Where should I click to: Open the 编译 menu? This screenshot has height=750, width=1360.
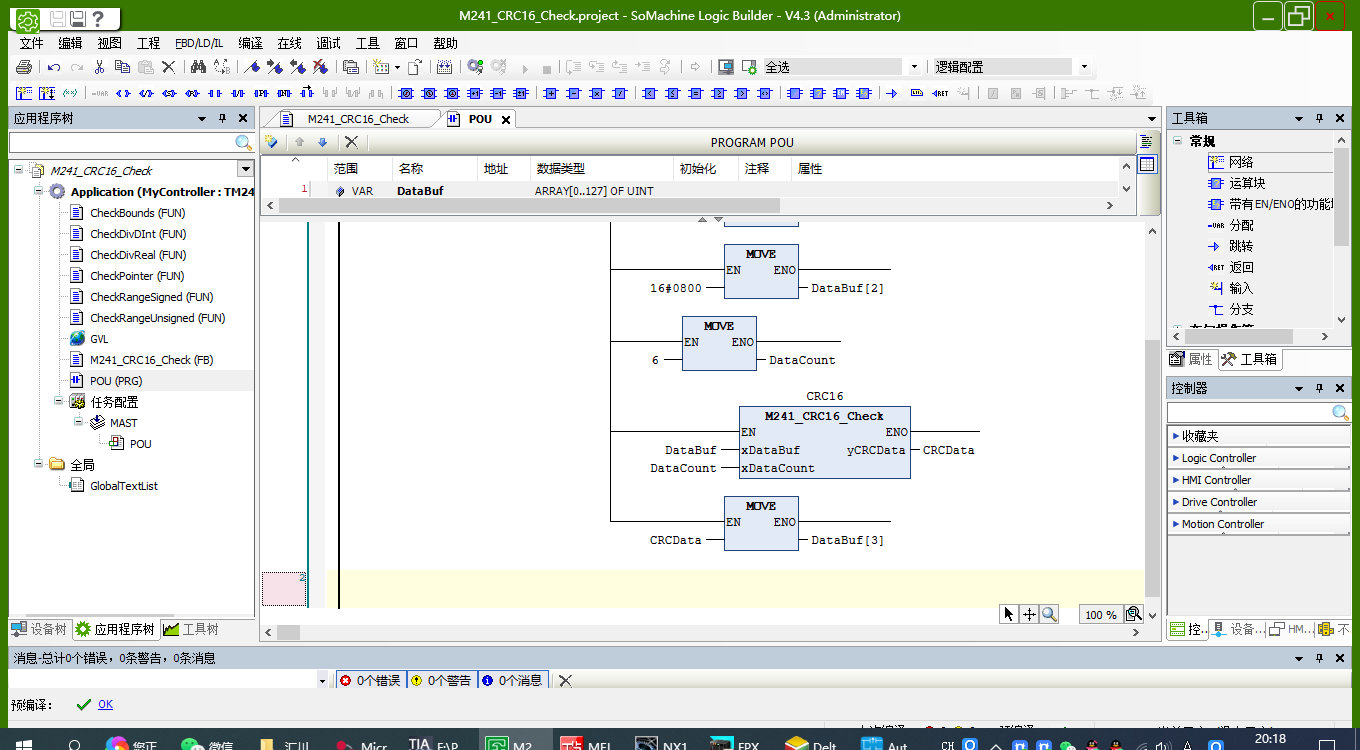pos(250,43)
